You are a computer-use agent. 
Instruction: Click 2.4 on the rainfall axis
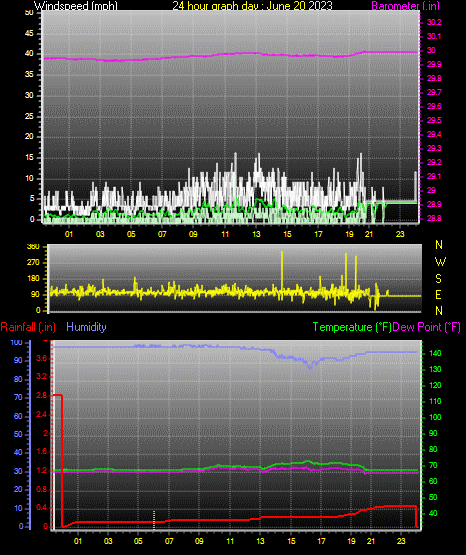41,414
